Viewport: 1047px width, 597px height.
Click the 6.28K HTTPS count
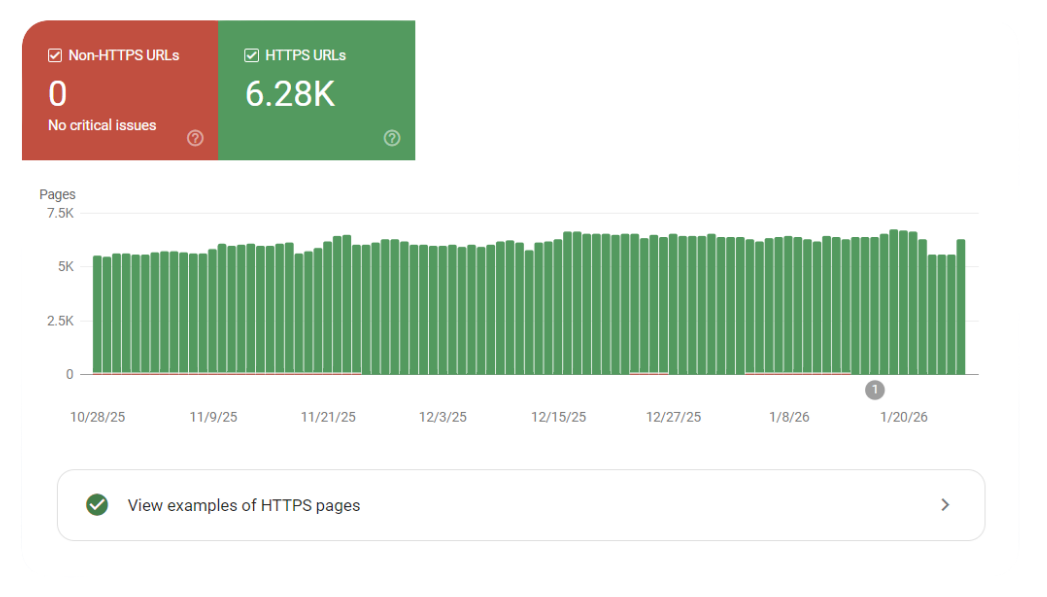point(290,93)
